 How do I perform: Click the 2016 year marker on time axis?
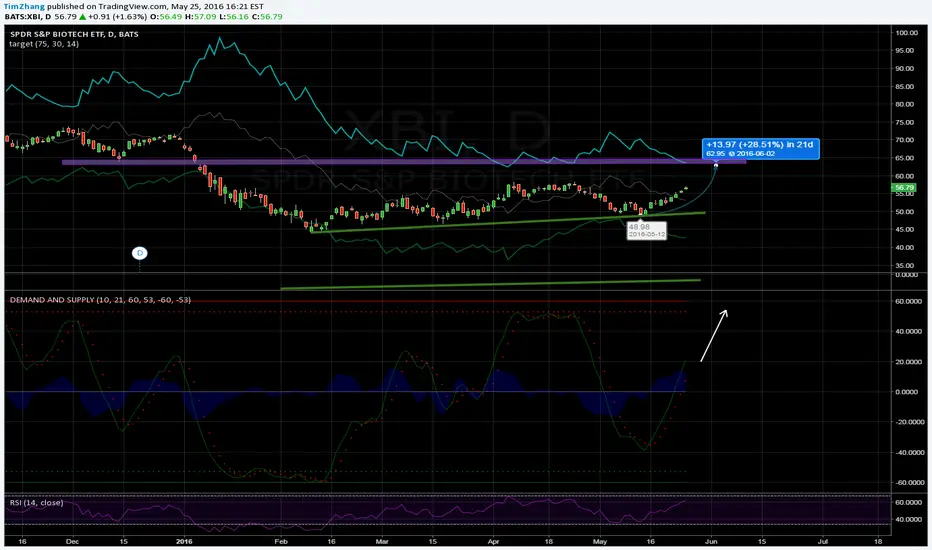[184, 542]
